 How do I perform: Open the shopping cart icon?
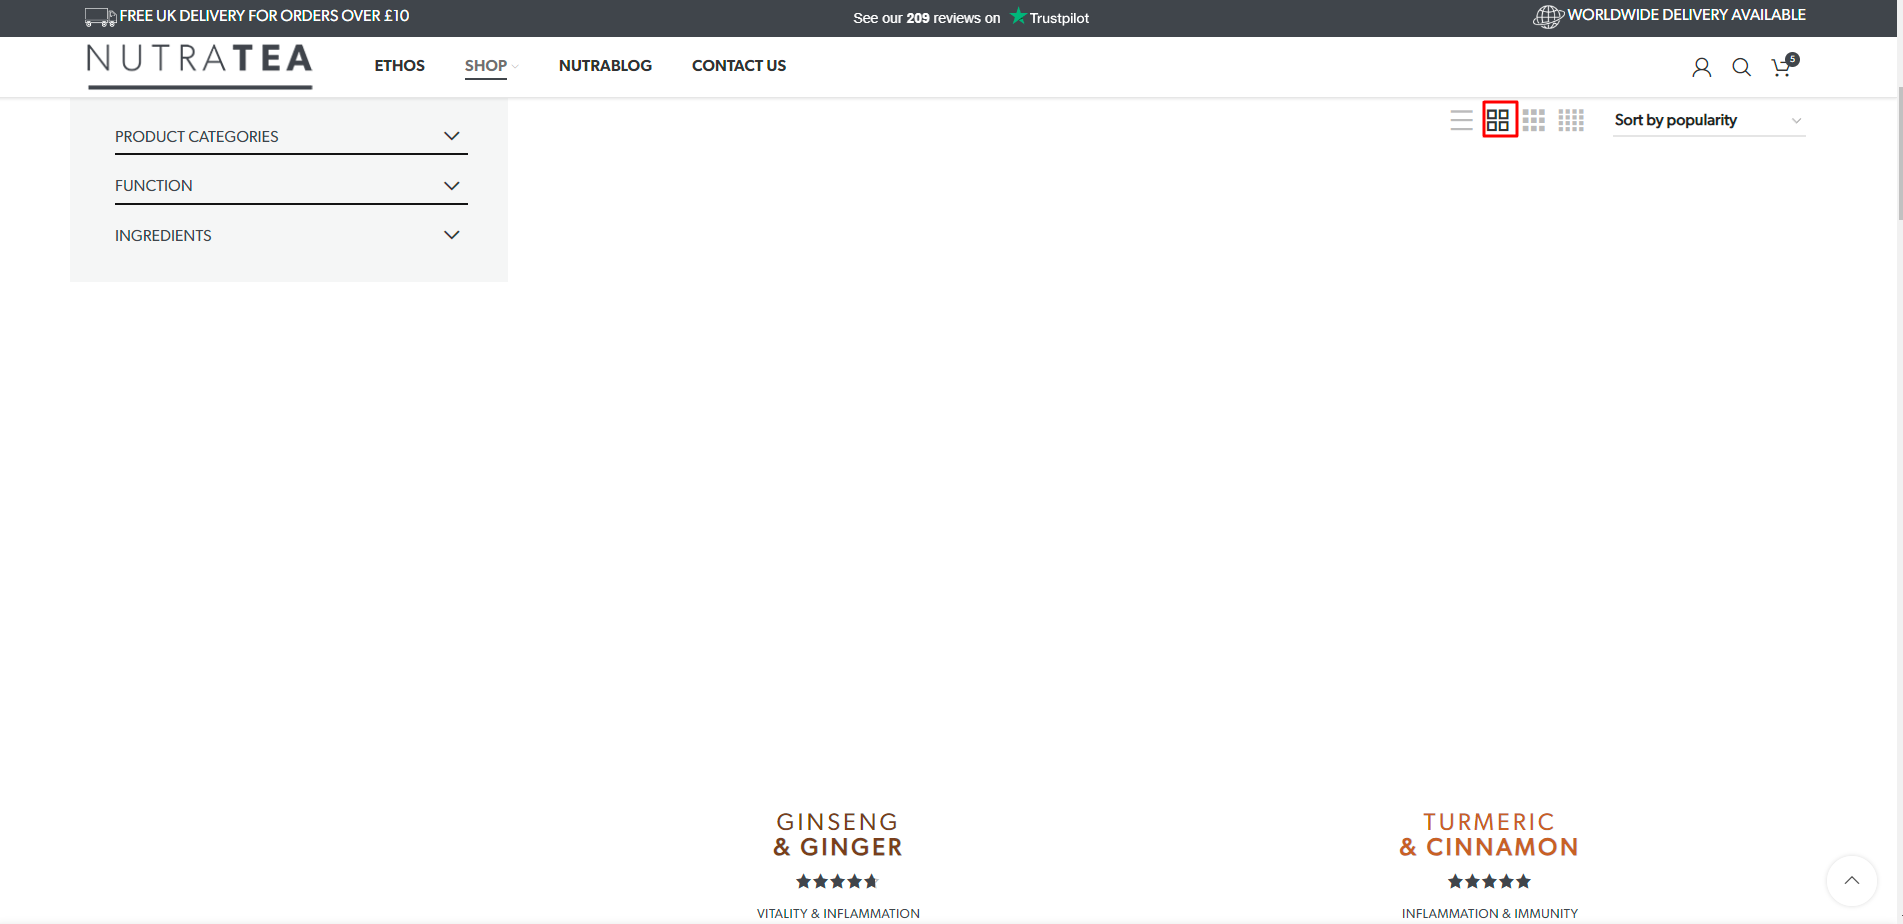[1784, 65]
